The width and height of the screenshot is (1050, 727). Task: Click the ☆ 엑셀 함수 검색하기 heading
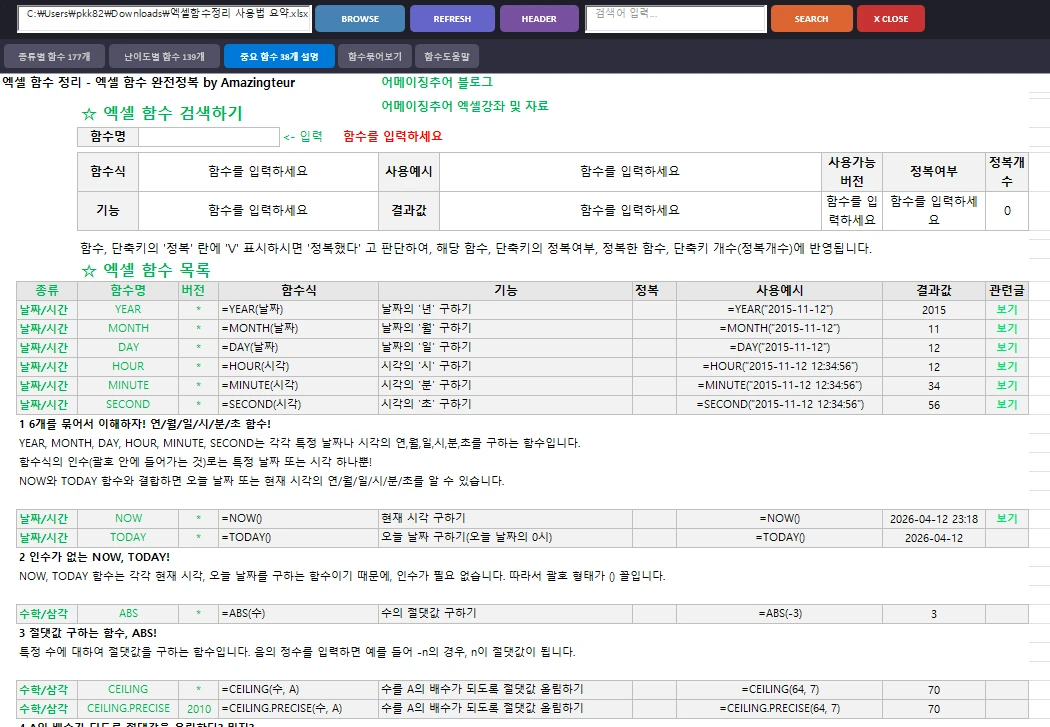click(x=161, y=113)
